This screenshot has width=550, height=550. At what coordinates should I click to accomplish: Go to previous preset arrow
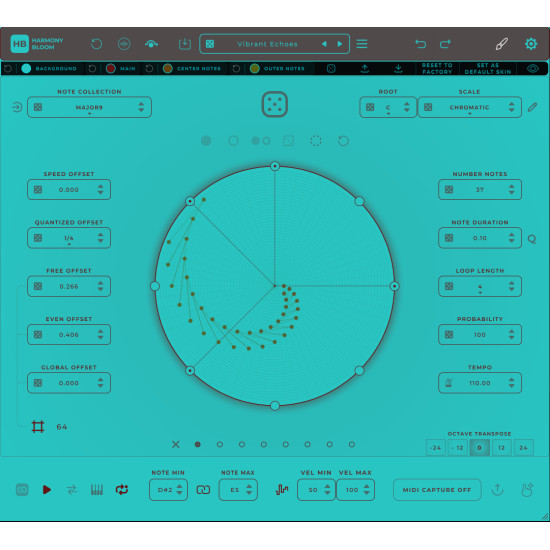[324, 44]
